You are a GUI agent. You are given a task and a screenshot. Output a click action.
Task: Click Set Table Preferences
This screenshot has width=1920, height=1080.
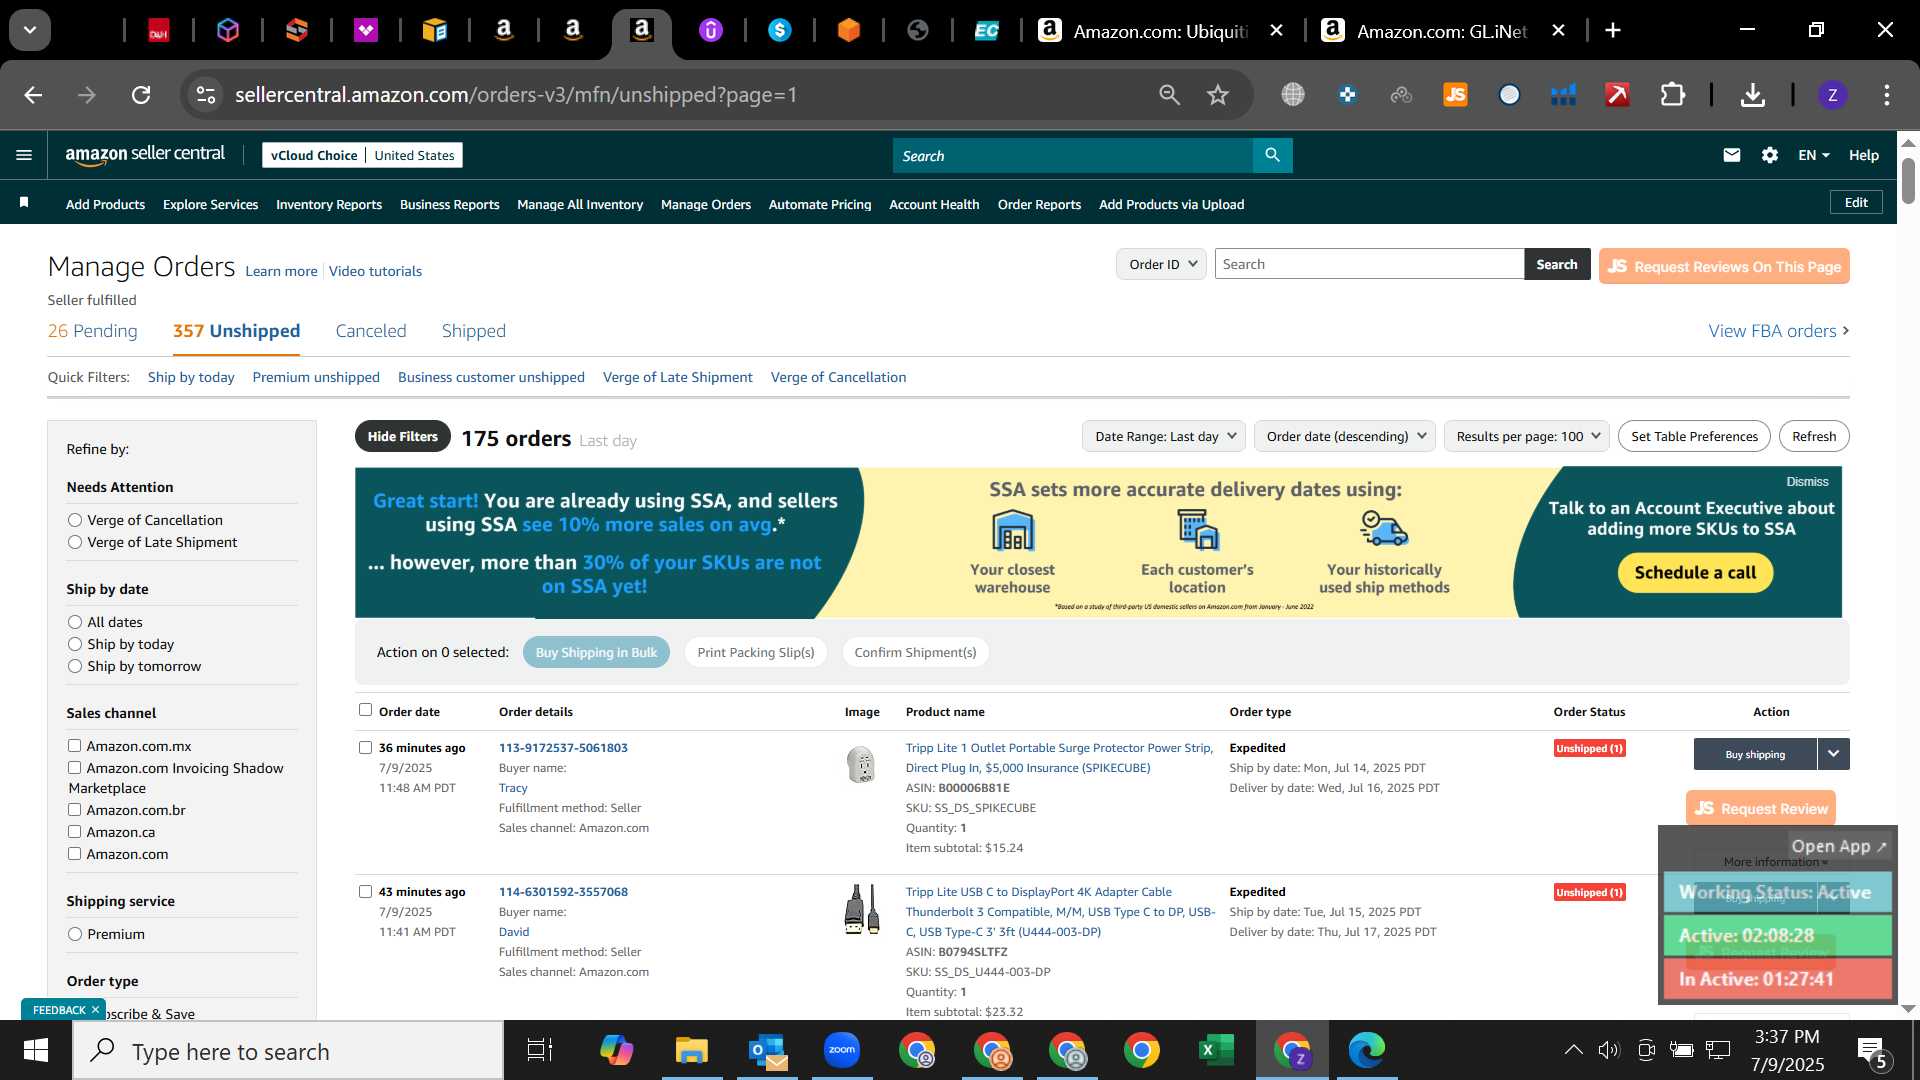point(1694,436)
